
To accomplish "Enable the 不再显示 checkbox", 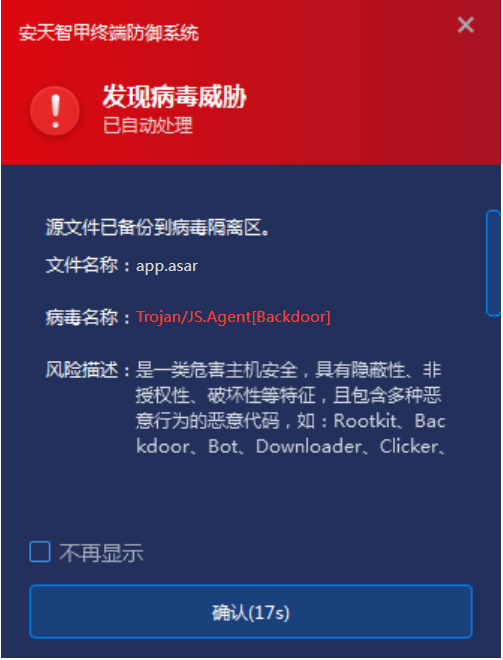I will [x=40, y=552].
